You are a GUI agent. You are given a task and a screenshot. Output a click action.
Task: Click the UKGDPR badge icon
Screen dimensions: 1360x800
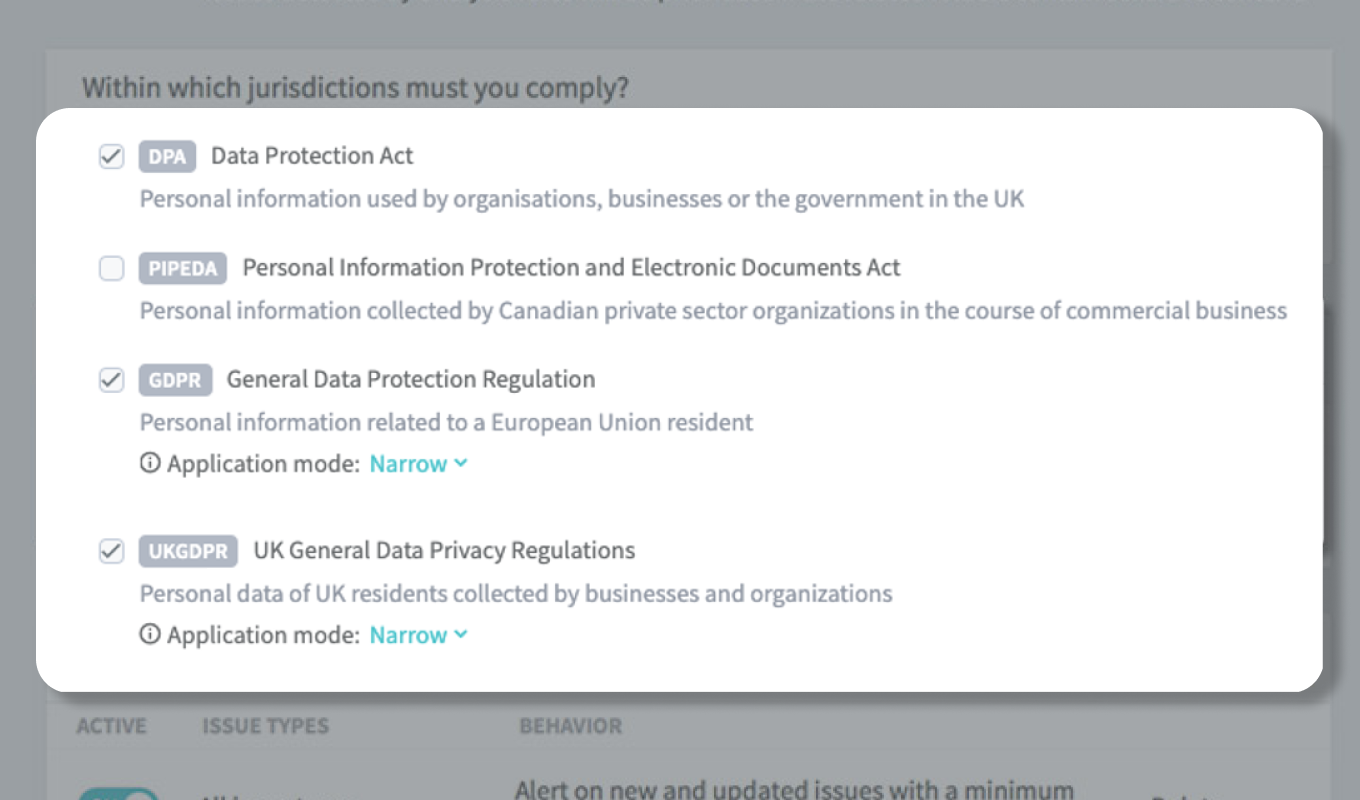pos(188,551)
